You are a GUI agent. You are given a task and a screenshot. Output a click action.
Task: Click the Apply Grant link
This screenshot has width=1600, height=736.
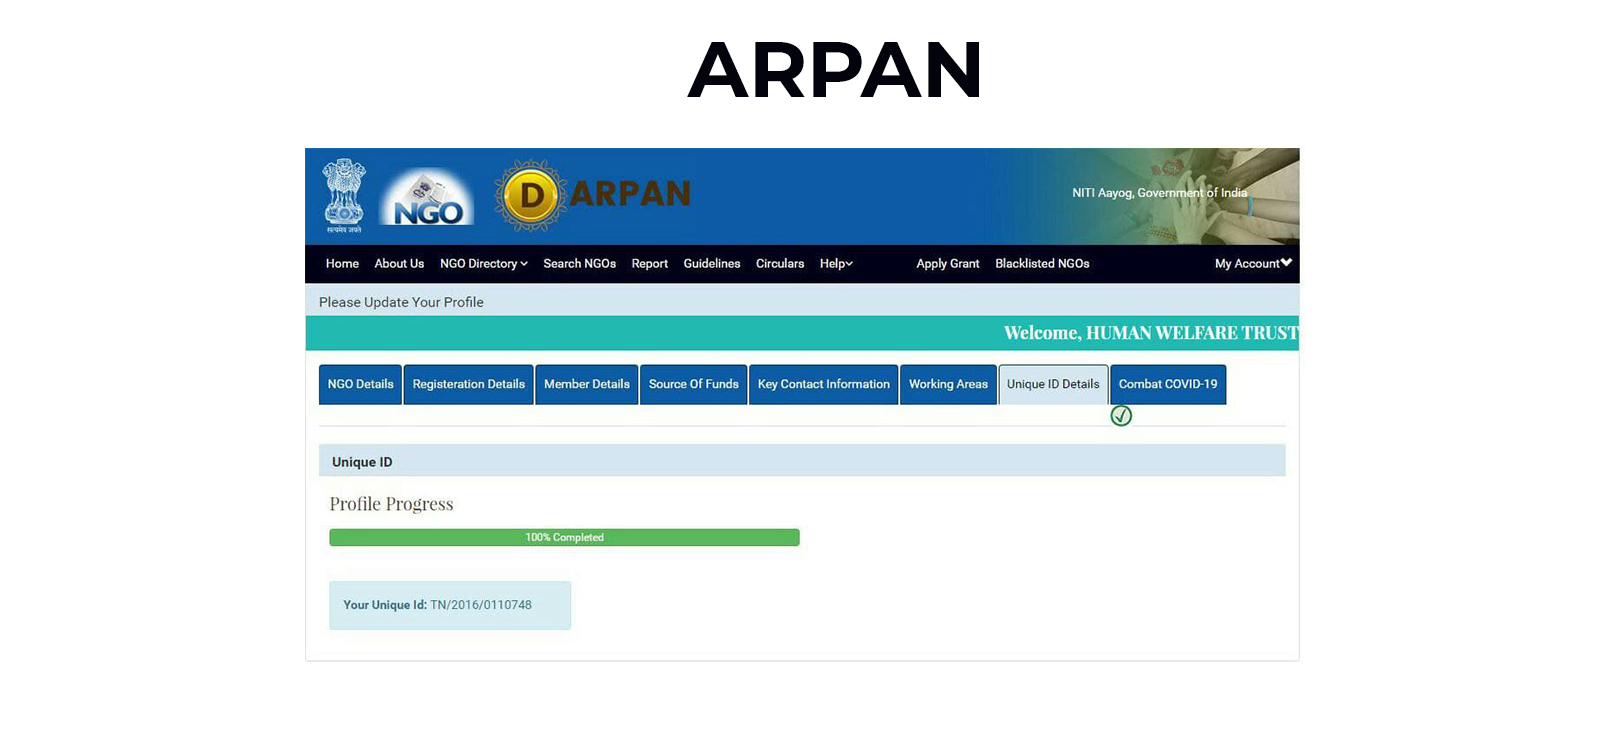click(x=948, y=264)
